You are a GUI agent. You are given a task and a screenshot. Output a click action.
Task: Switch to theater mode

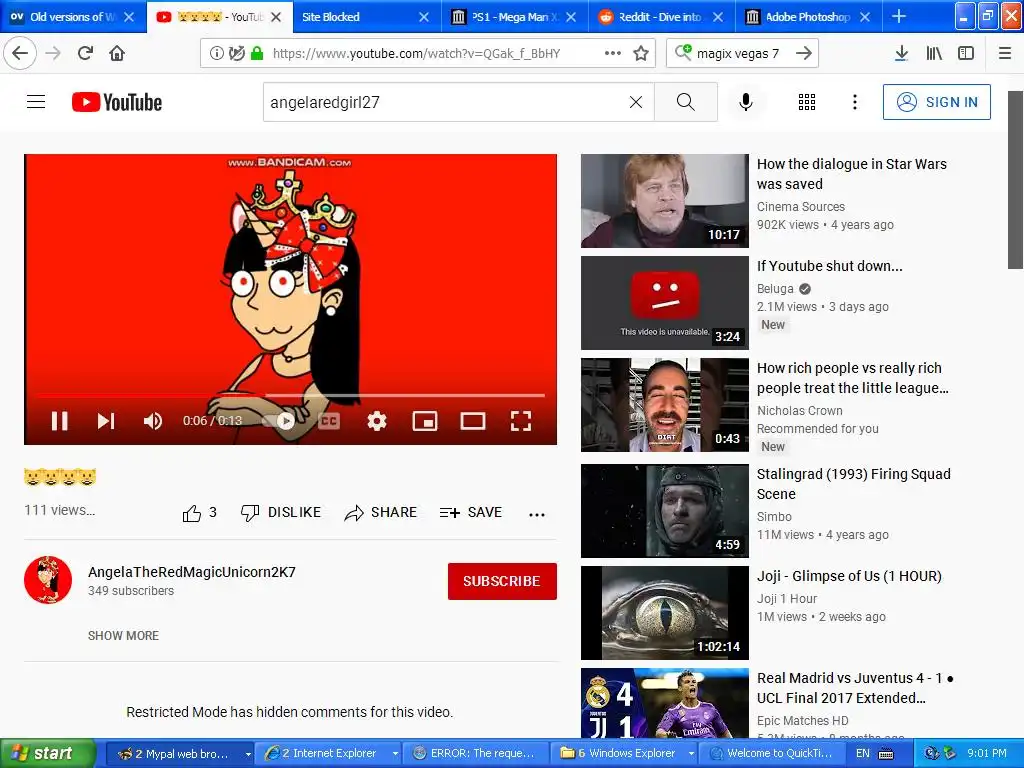click(473, 421)
